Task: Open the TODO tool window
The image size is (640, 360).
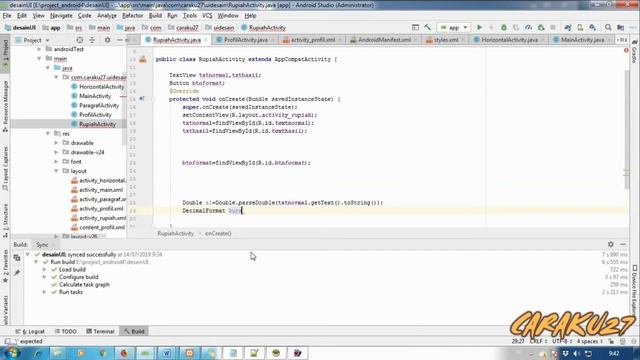Action: [x=65, y=331]
